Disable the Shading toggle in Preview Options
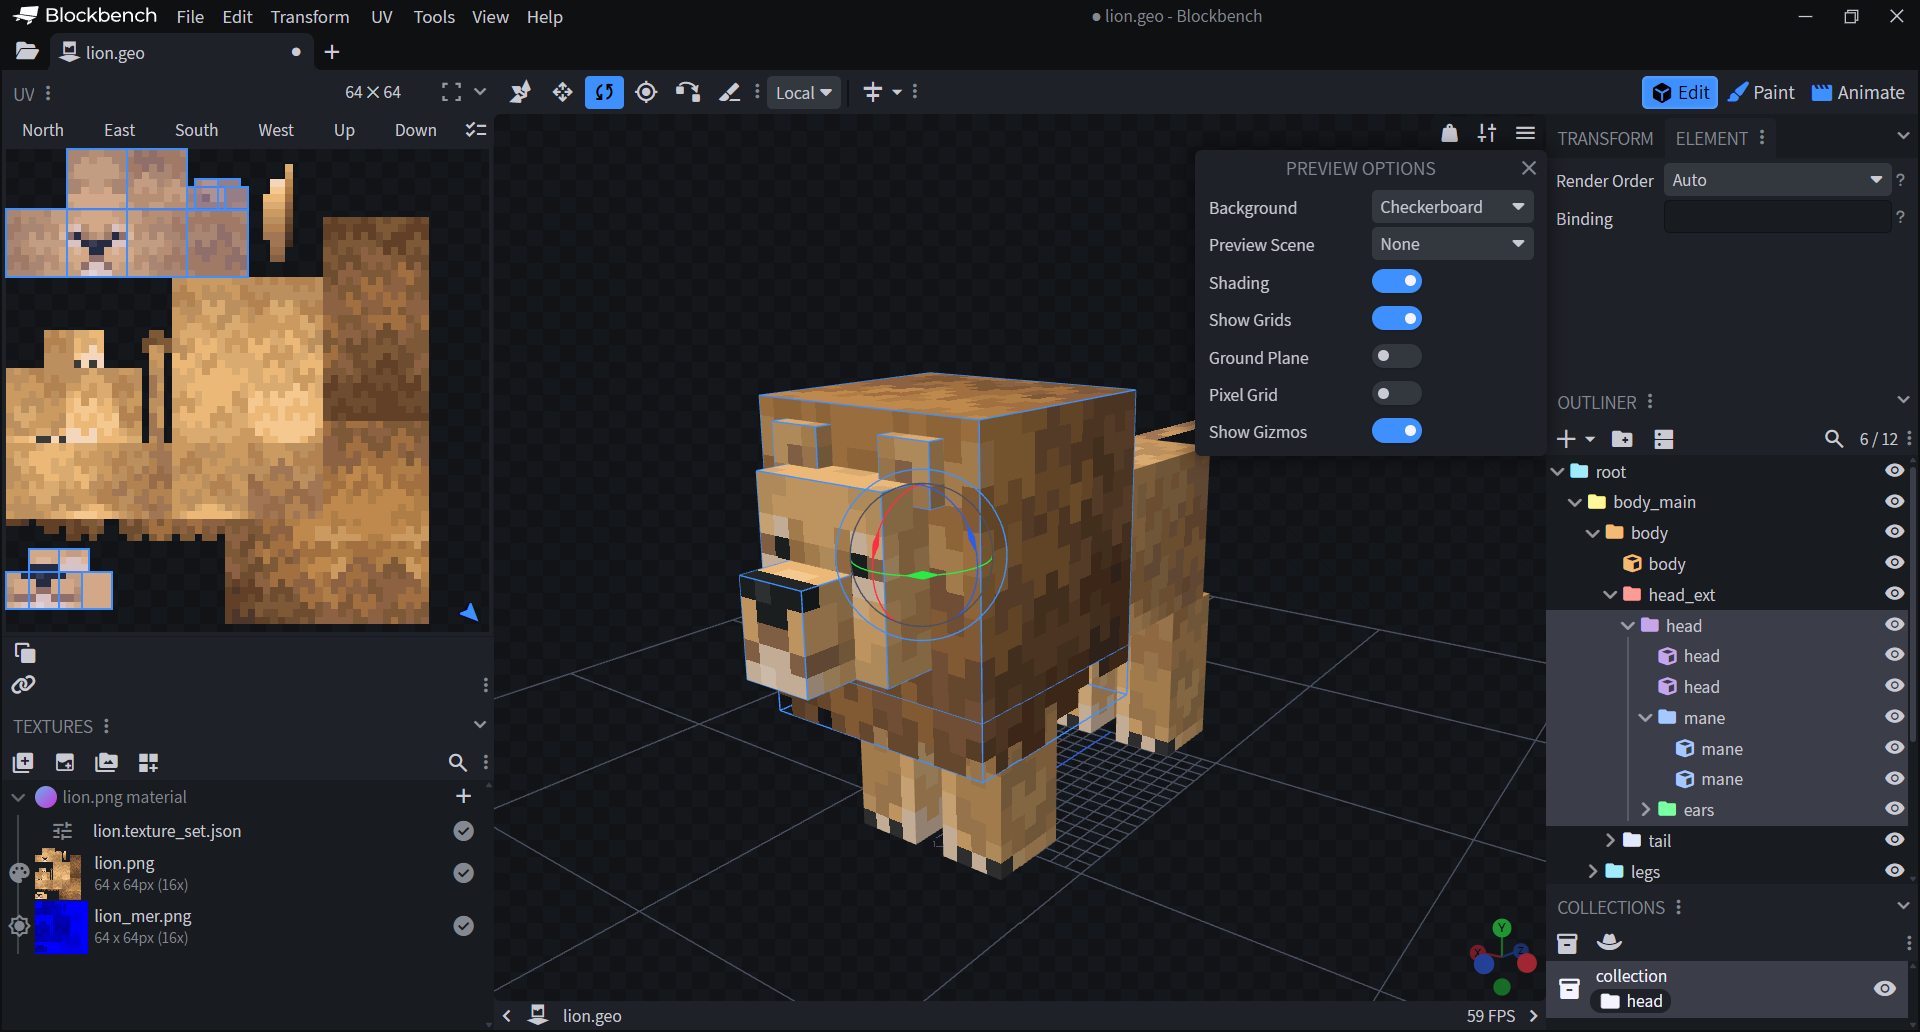This screenshot has width=1920, height=1032. (x=1397, y=281)
